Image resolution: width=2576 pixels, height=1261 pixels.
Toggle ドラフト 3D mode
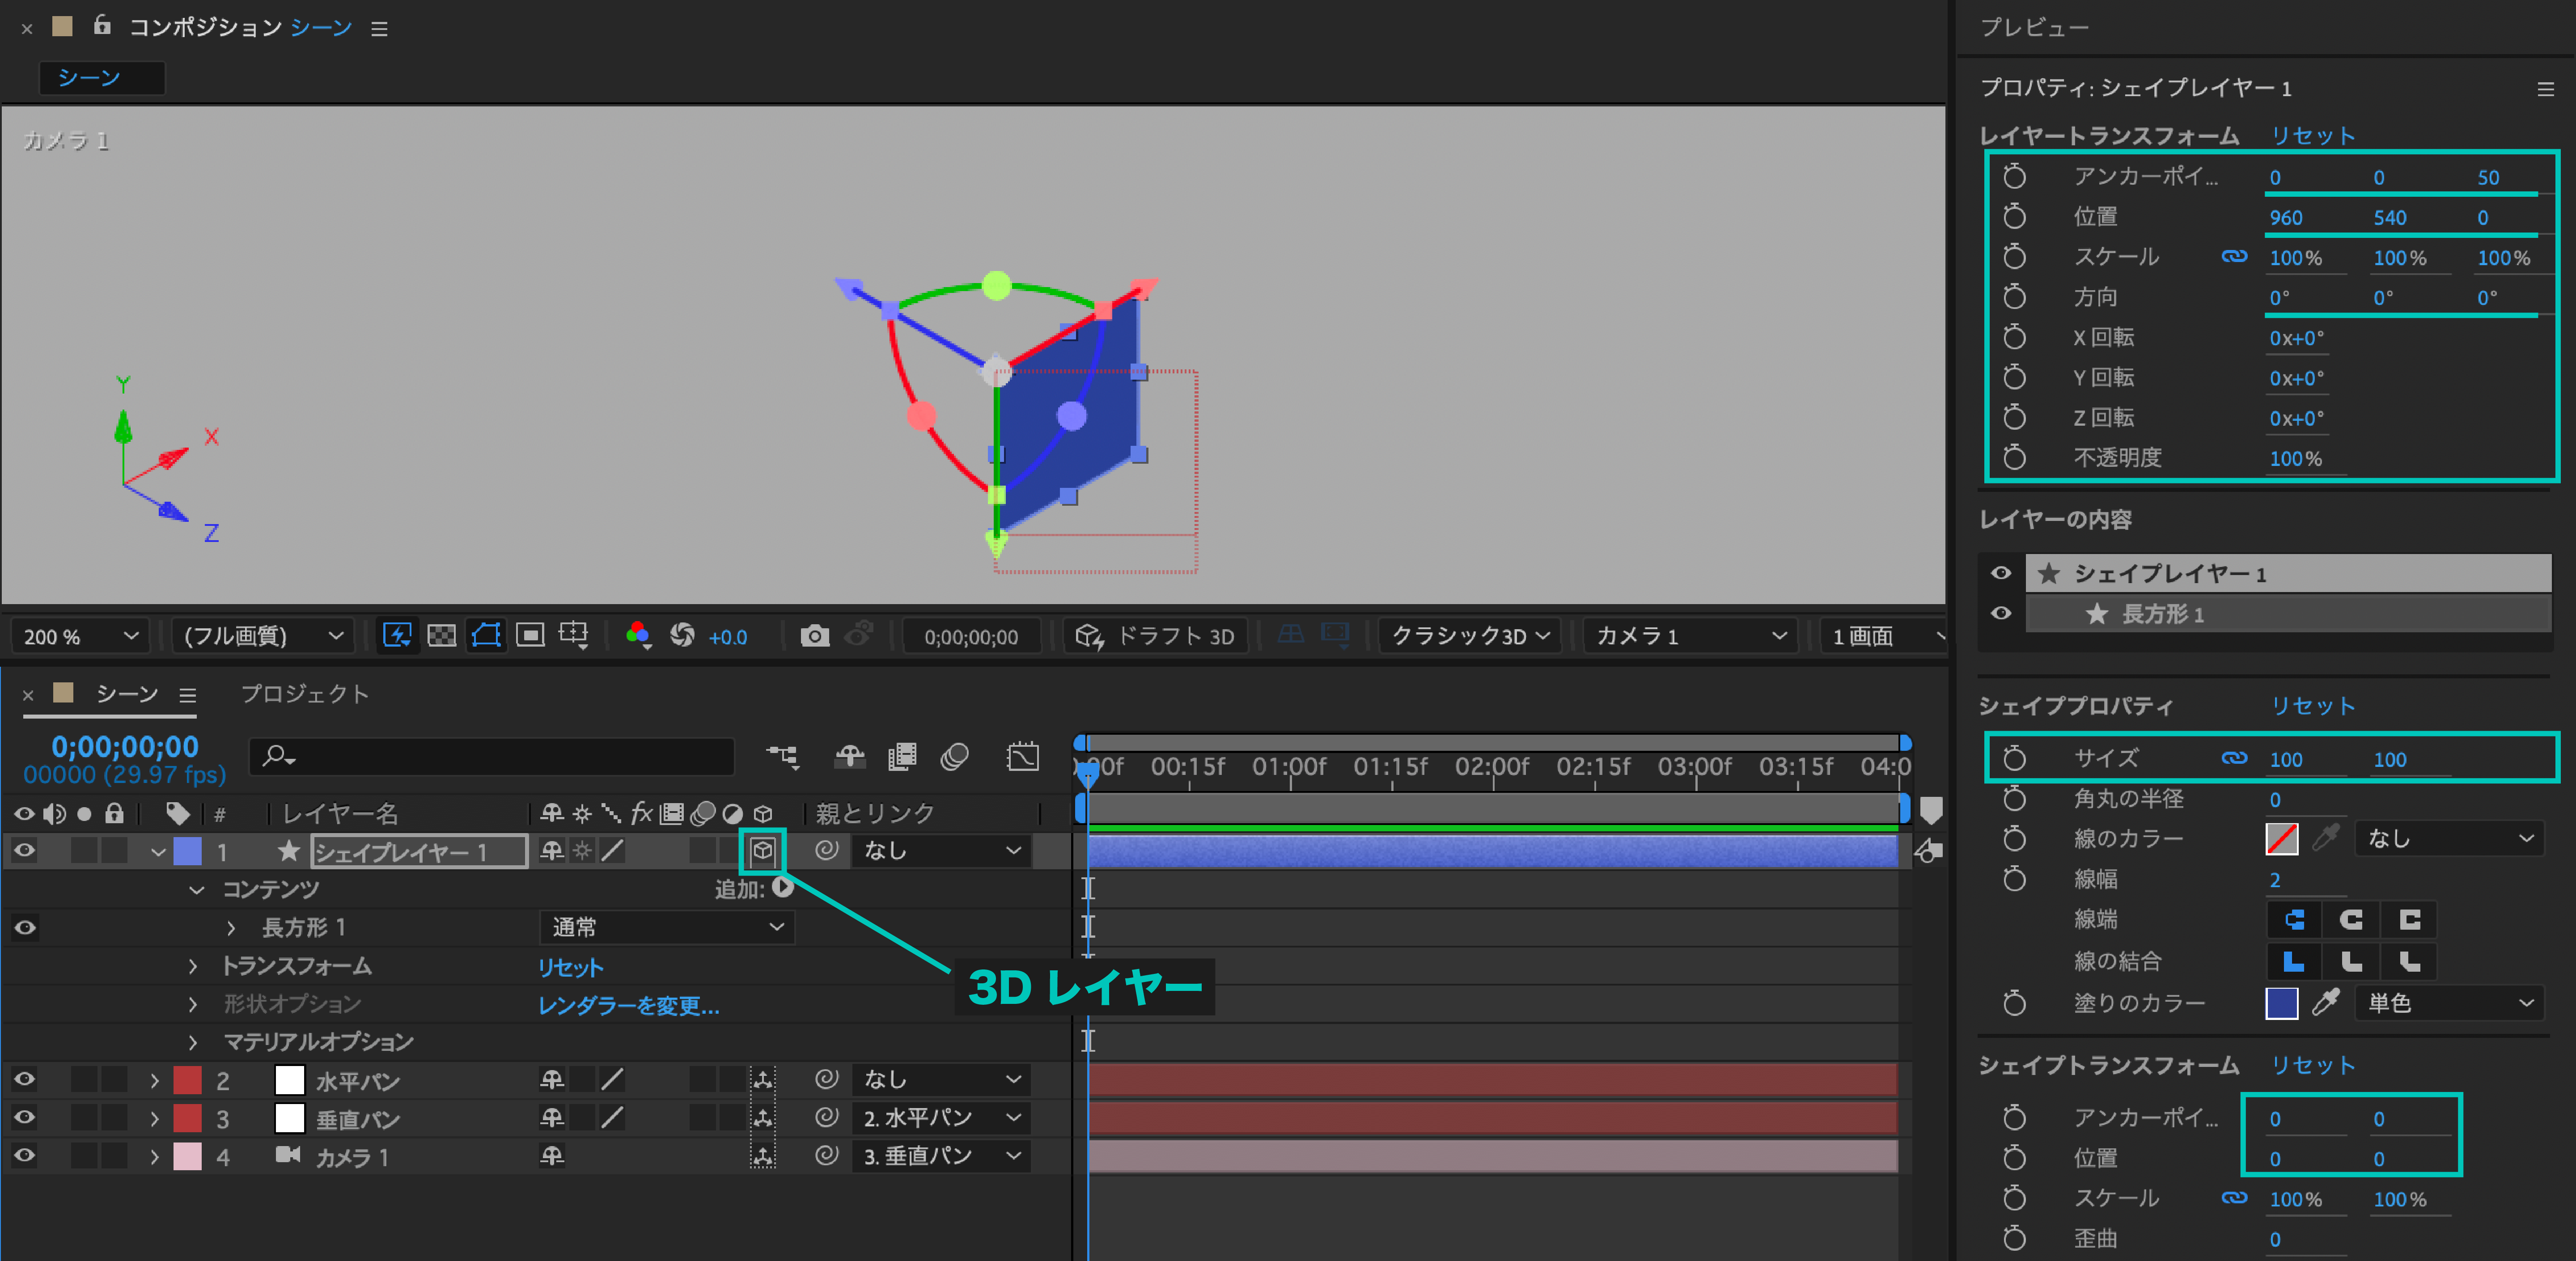[1156, 636]
